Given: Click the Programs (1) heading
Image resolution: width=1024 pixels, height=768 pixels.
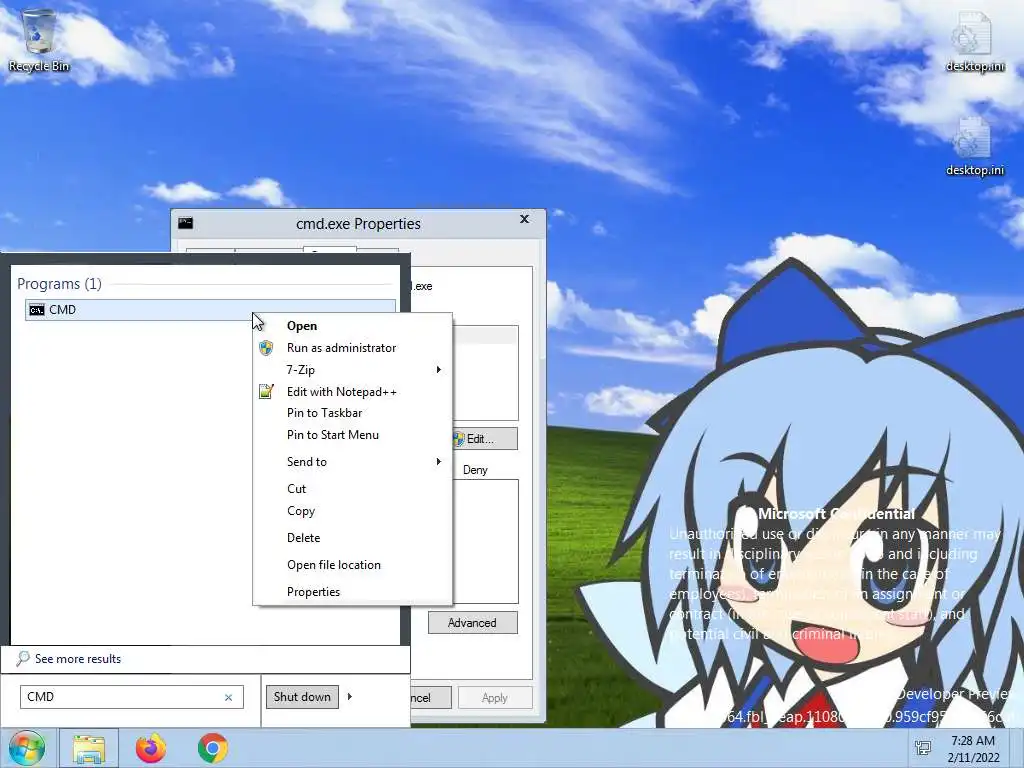Looking at the screenshot, I should coord(59,284).
